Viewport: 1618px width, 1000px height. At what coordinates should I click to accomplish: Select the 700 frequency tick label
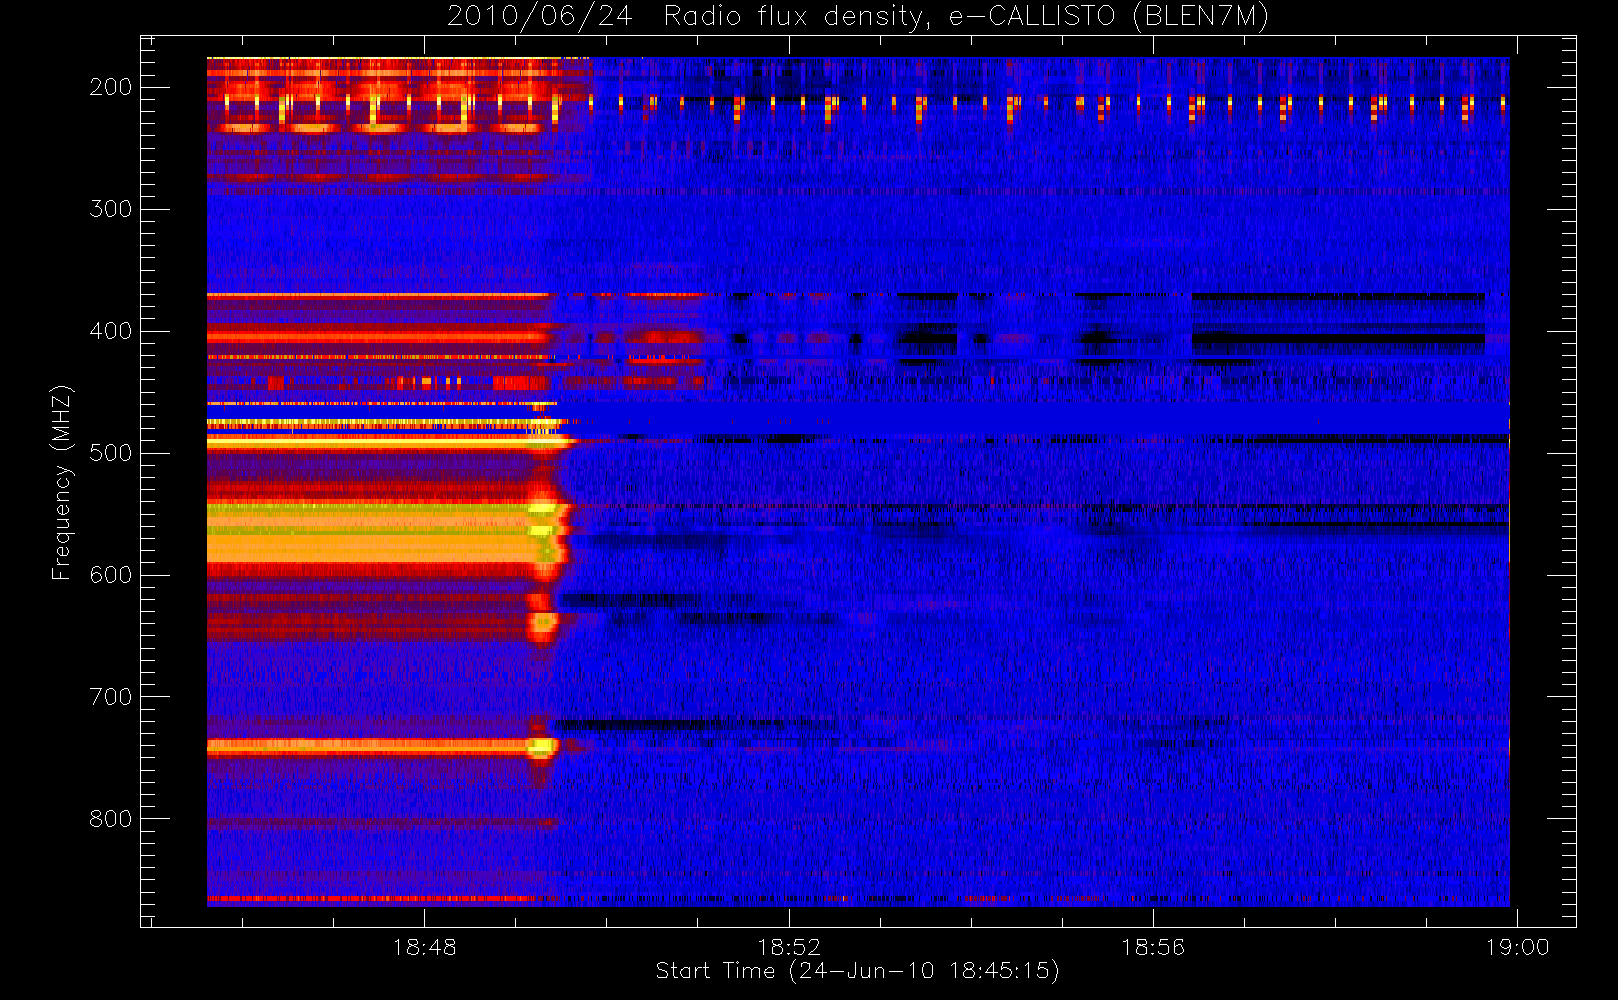(111, 697)
